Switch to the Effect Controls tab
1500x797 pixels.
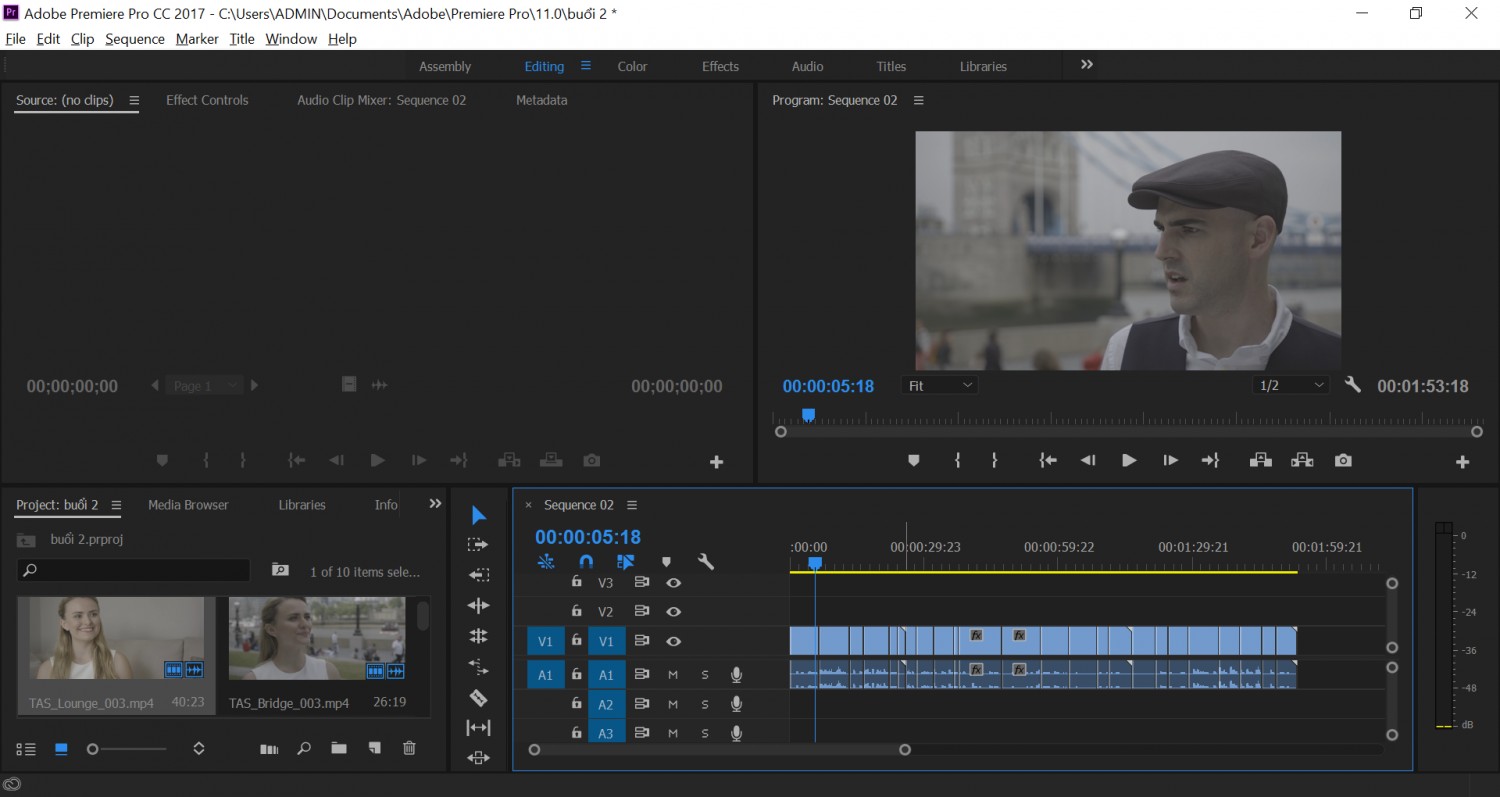pos(207,100)
